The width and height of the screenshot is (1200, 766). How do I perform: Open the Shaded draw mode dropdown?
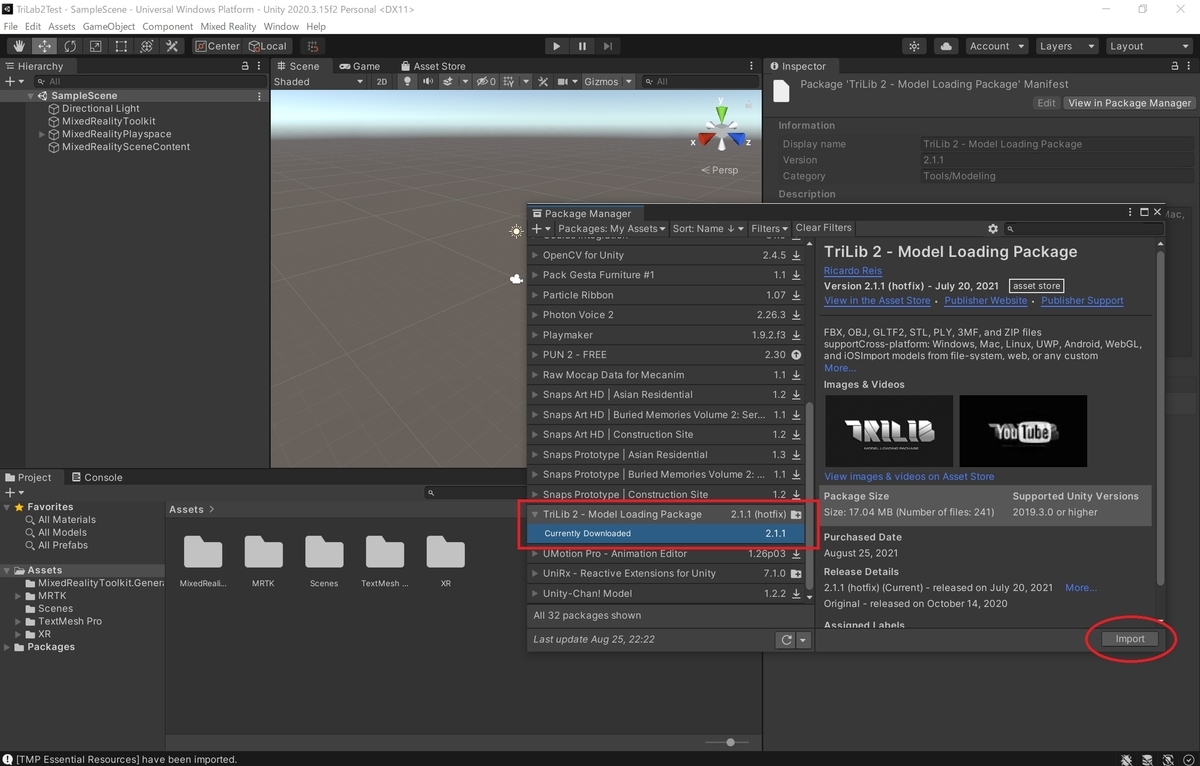click(319, 81)
